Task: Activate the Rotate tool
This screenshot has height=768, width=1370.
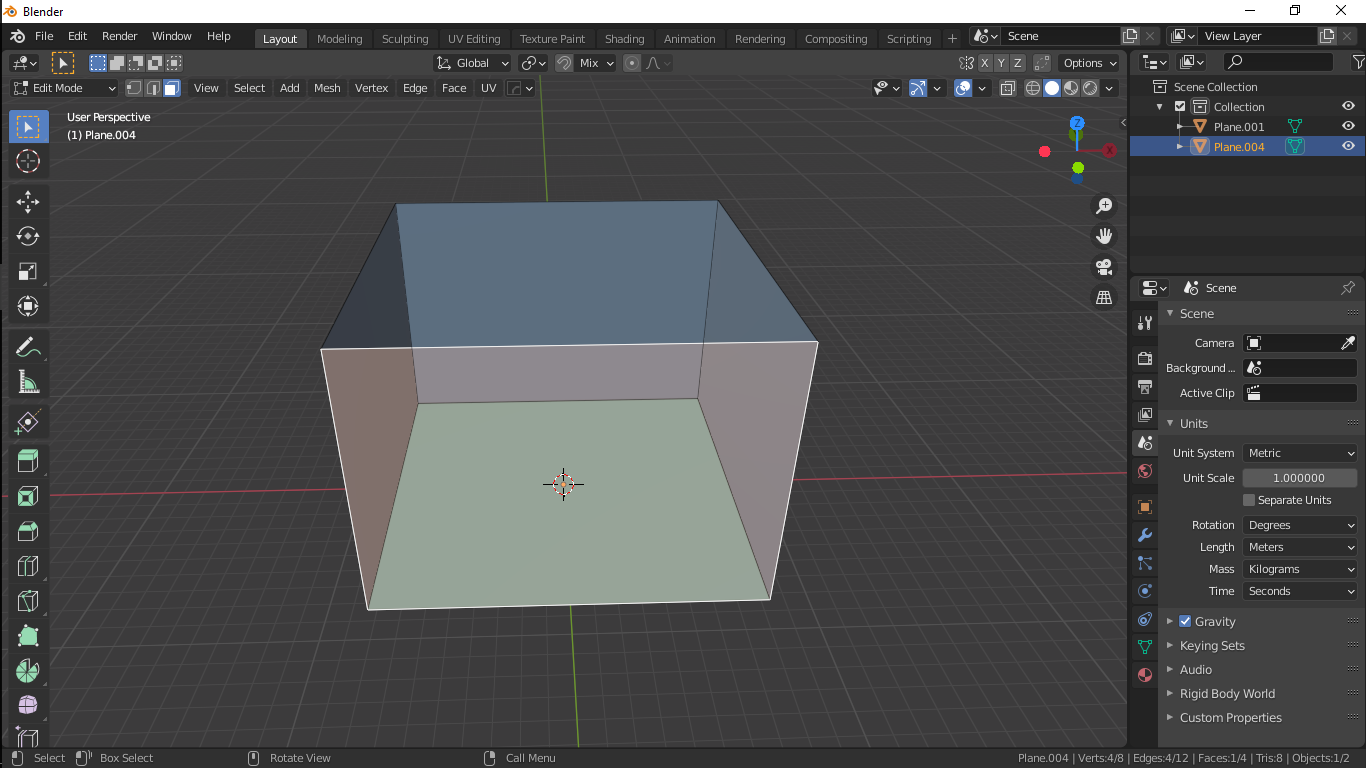Action: (28, 237)
